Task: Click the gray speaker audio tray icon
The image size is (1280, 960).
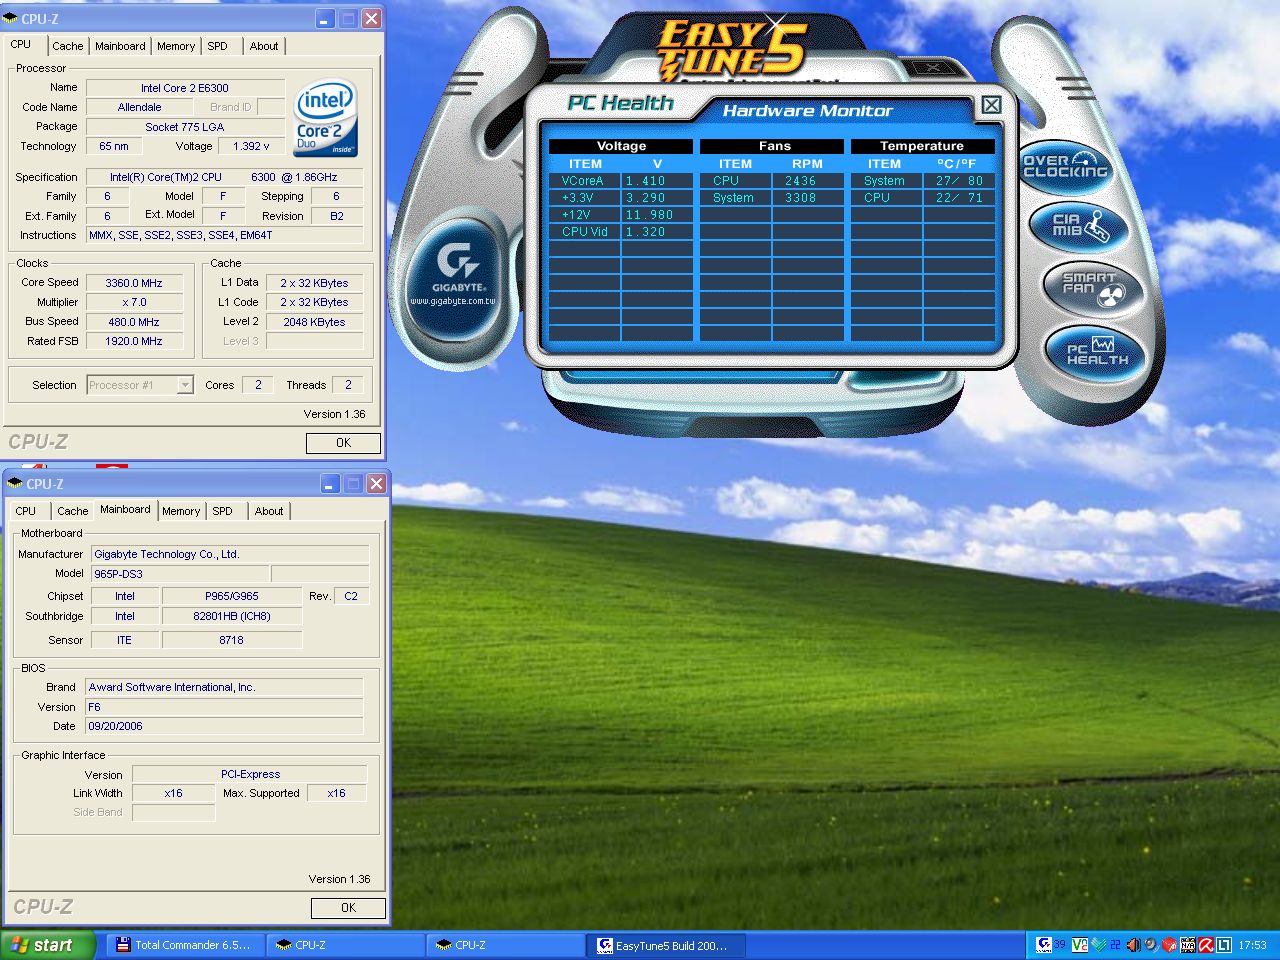Action: [x=1151, y=945]
